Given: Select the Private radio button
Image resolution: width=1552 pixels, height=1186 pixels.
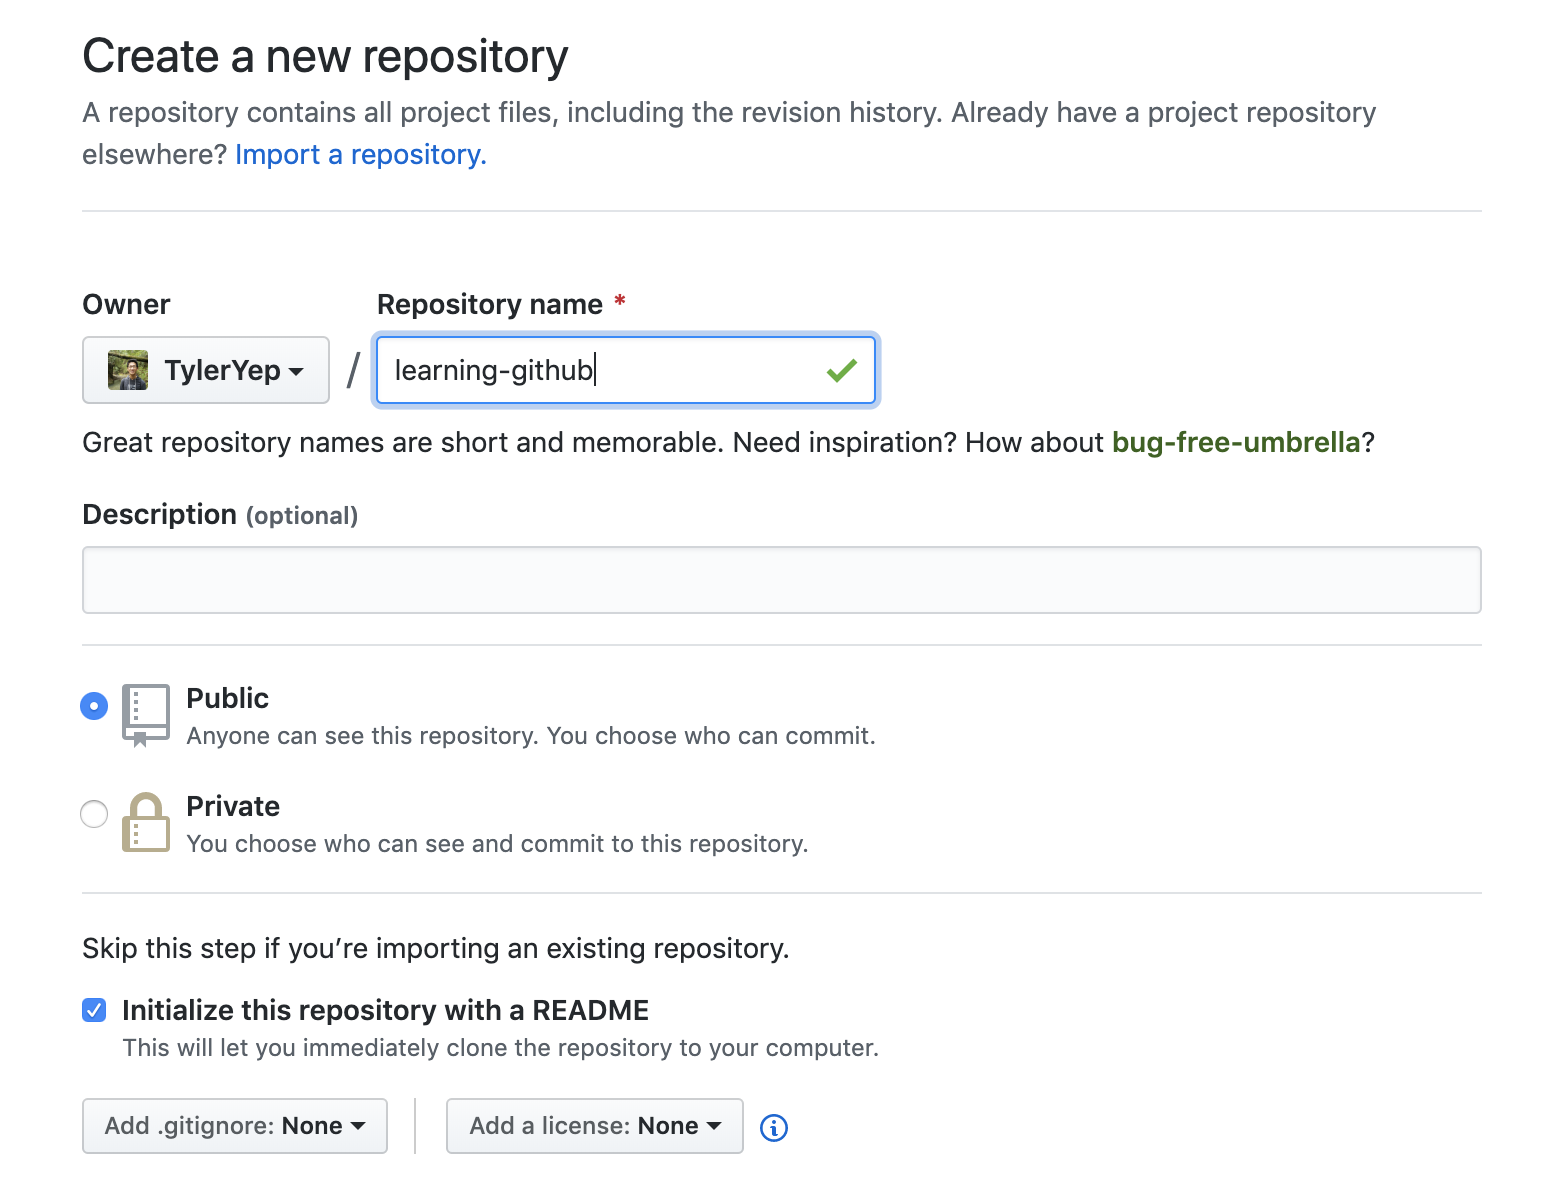Looking at the screenshot, I should coord(94,814).
